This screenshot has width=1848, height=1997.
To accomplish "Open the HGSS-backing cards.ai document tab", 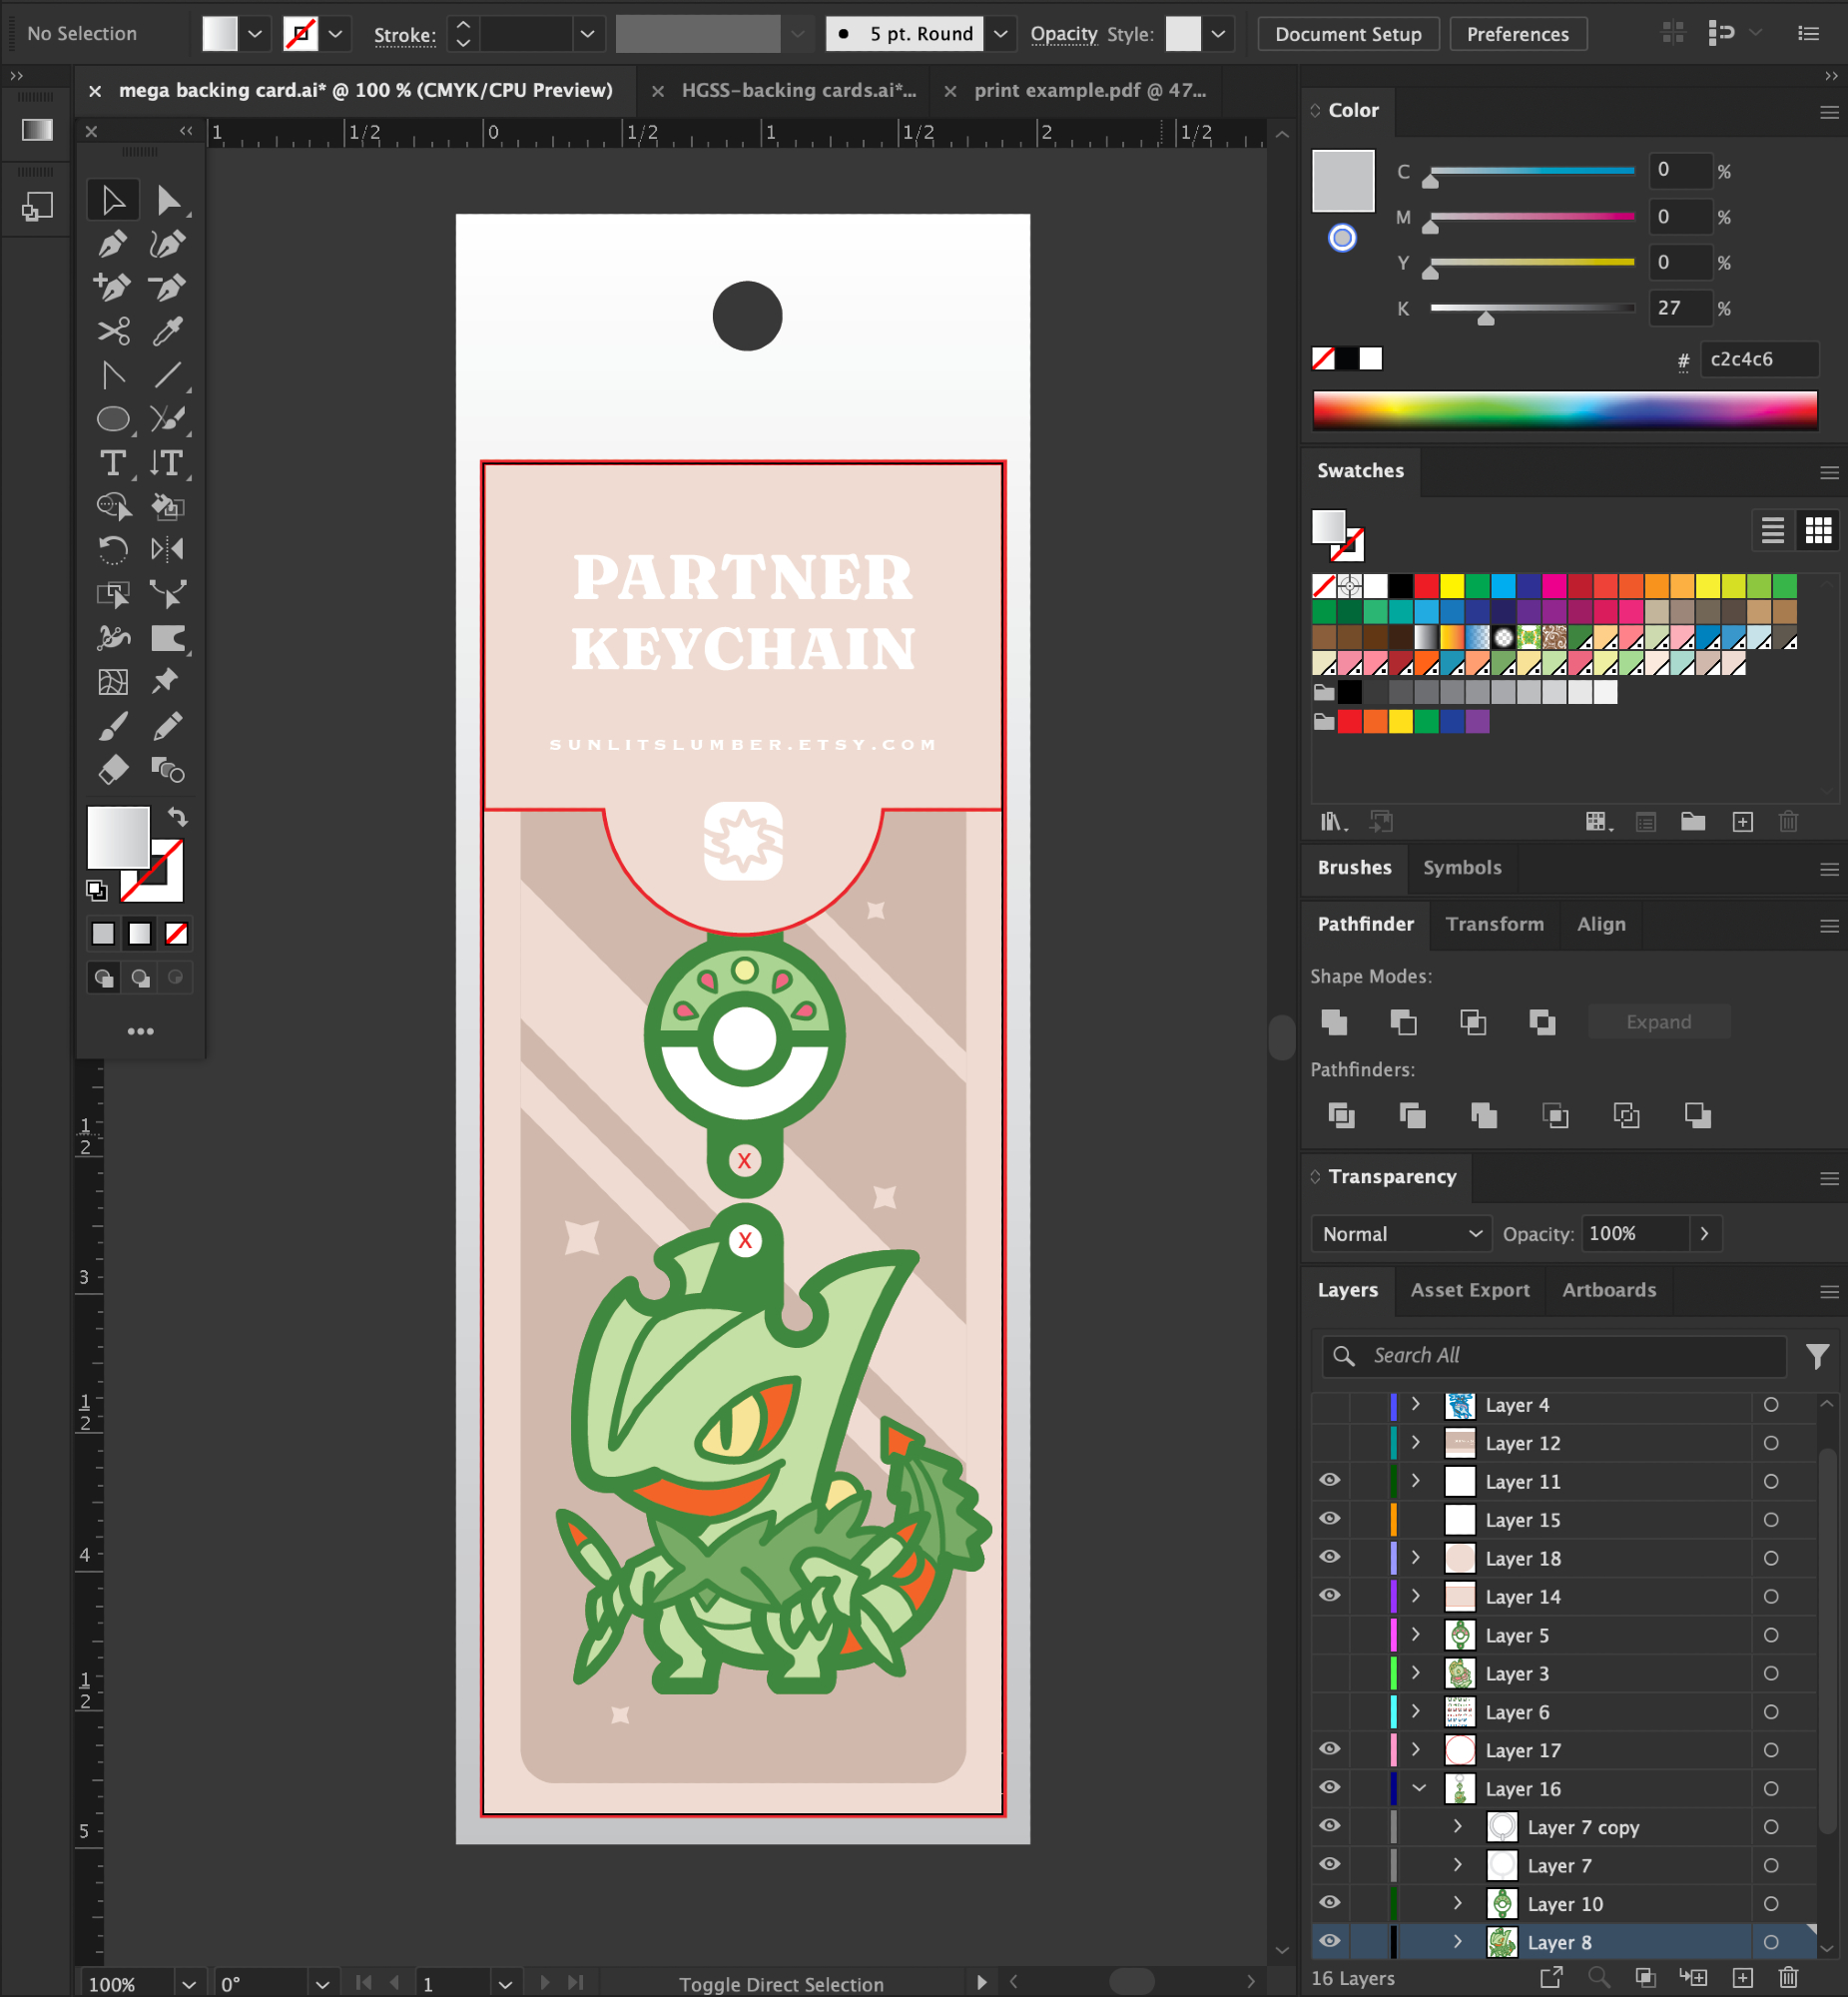I will coord(798,90).
